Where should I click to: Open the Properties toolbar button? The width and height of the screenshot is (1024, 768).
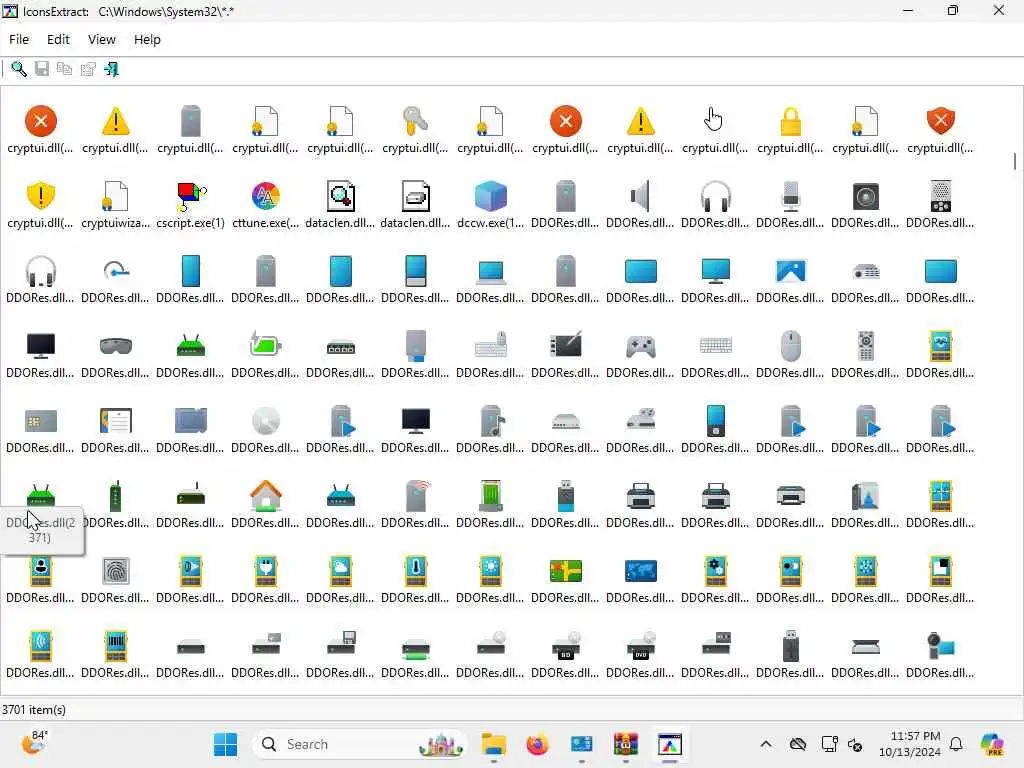coord(88,69)
